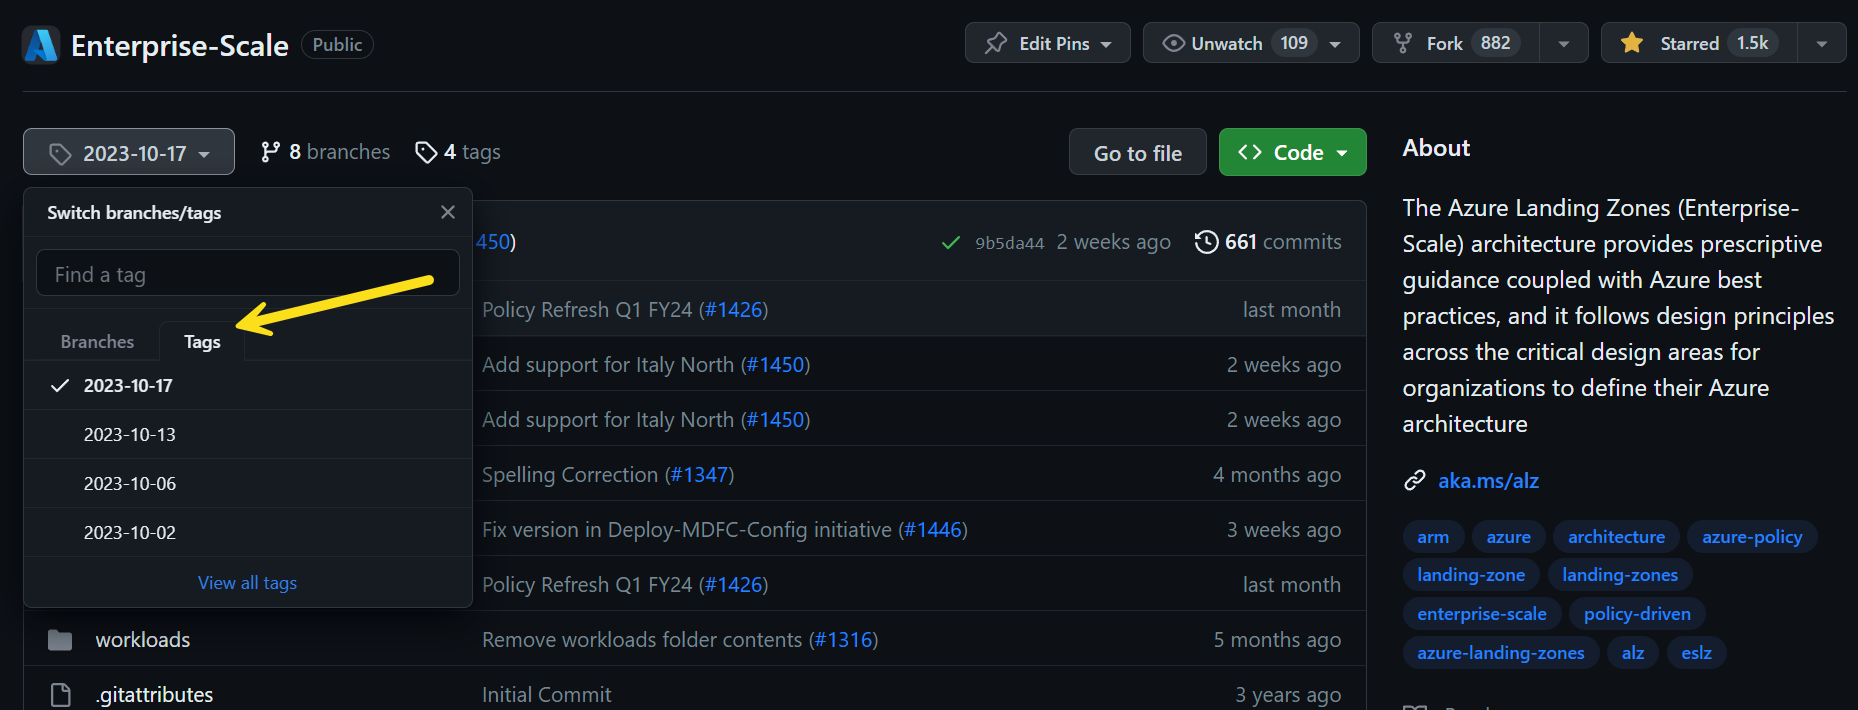Open the .gitattributes file
This screenshot has width=1858, height=710.
coord(154,695)
